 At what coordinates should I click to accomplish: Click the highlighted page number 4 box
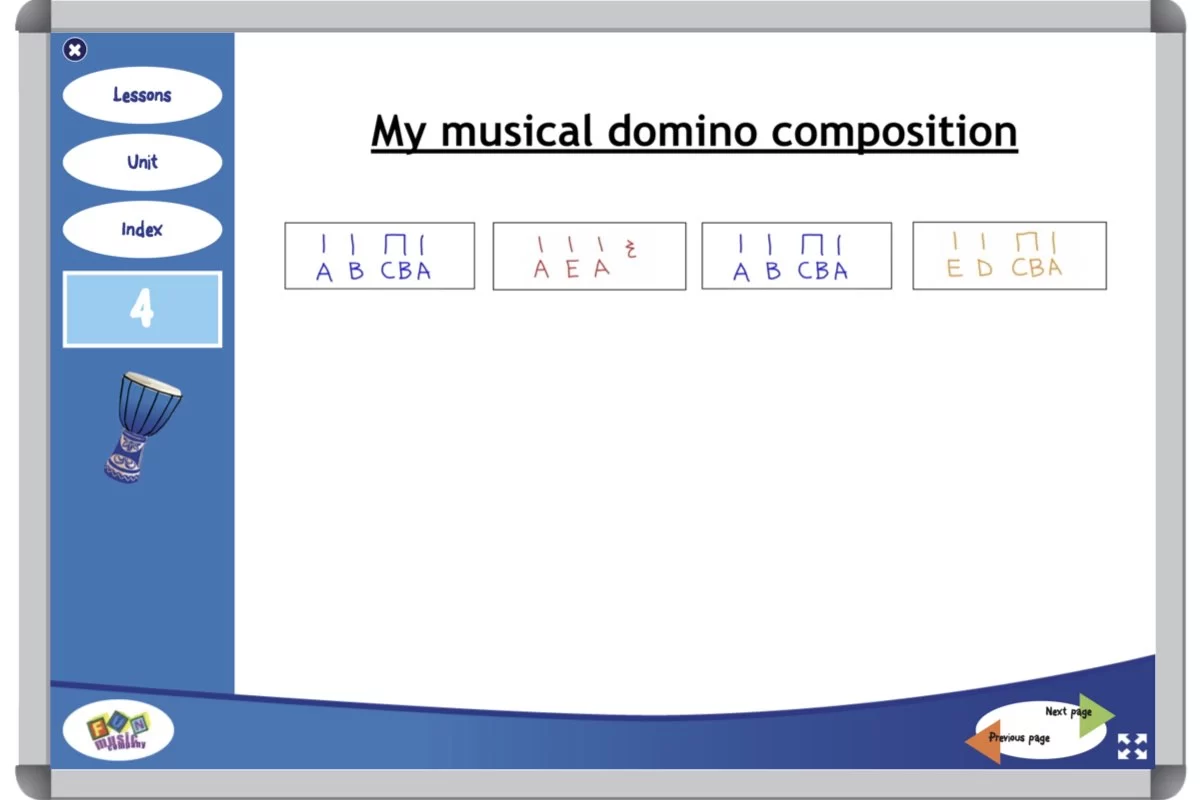tap(142, 308)
